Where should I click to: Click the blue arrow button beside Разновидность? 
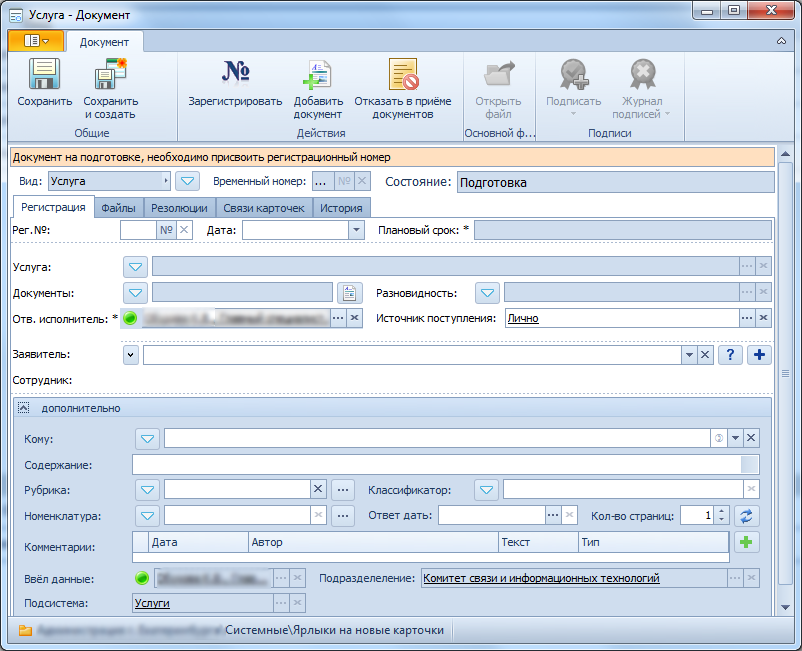coord(487,293)
